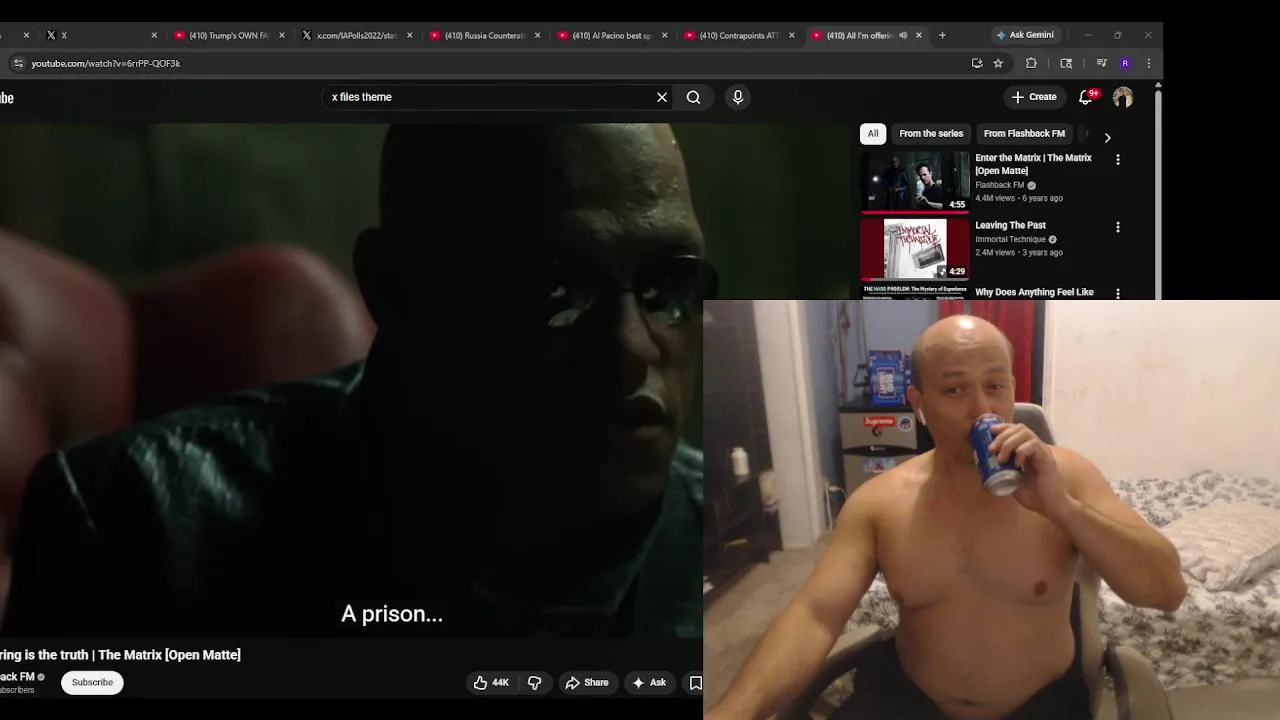Switch to Al Pacino best speech tab

612,35
